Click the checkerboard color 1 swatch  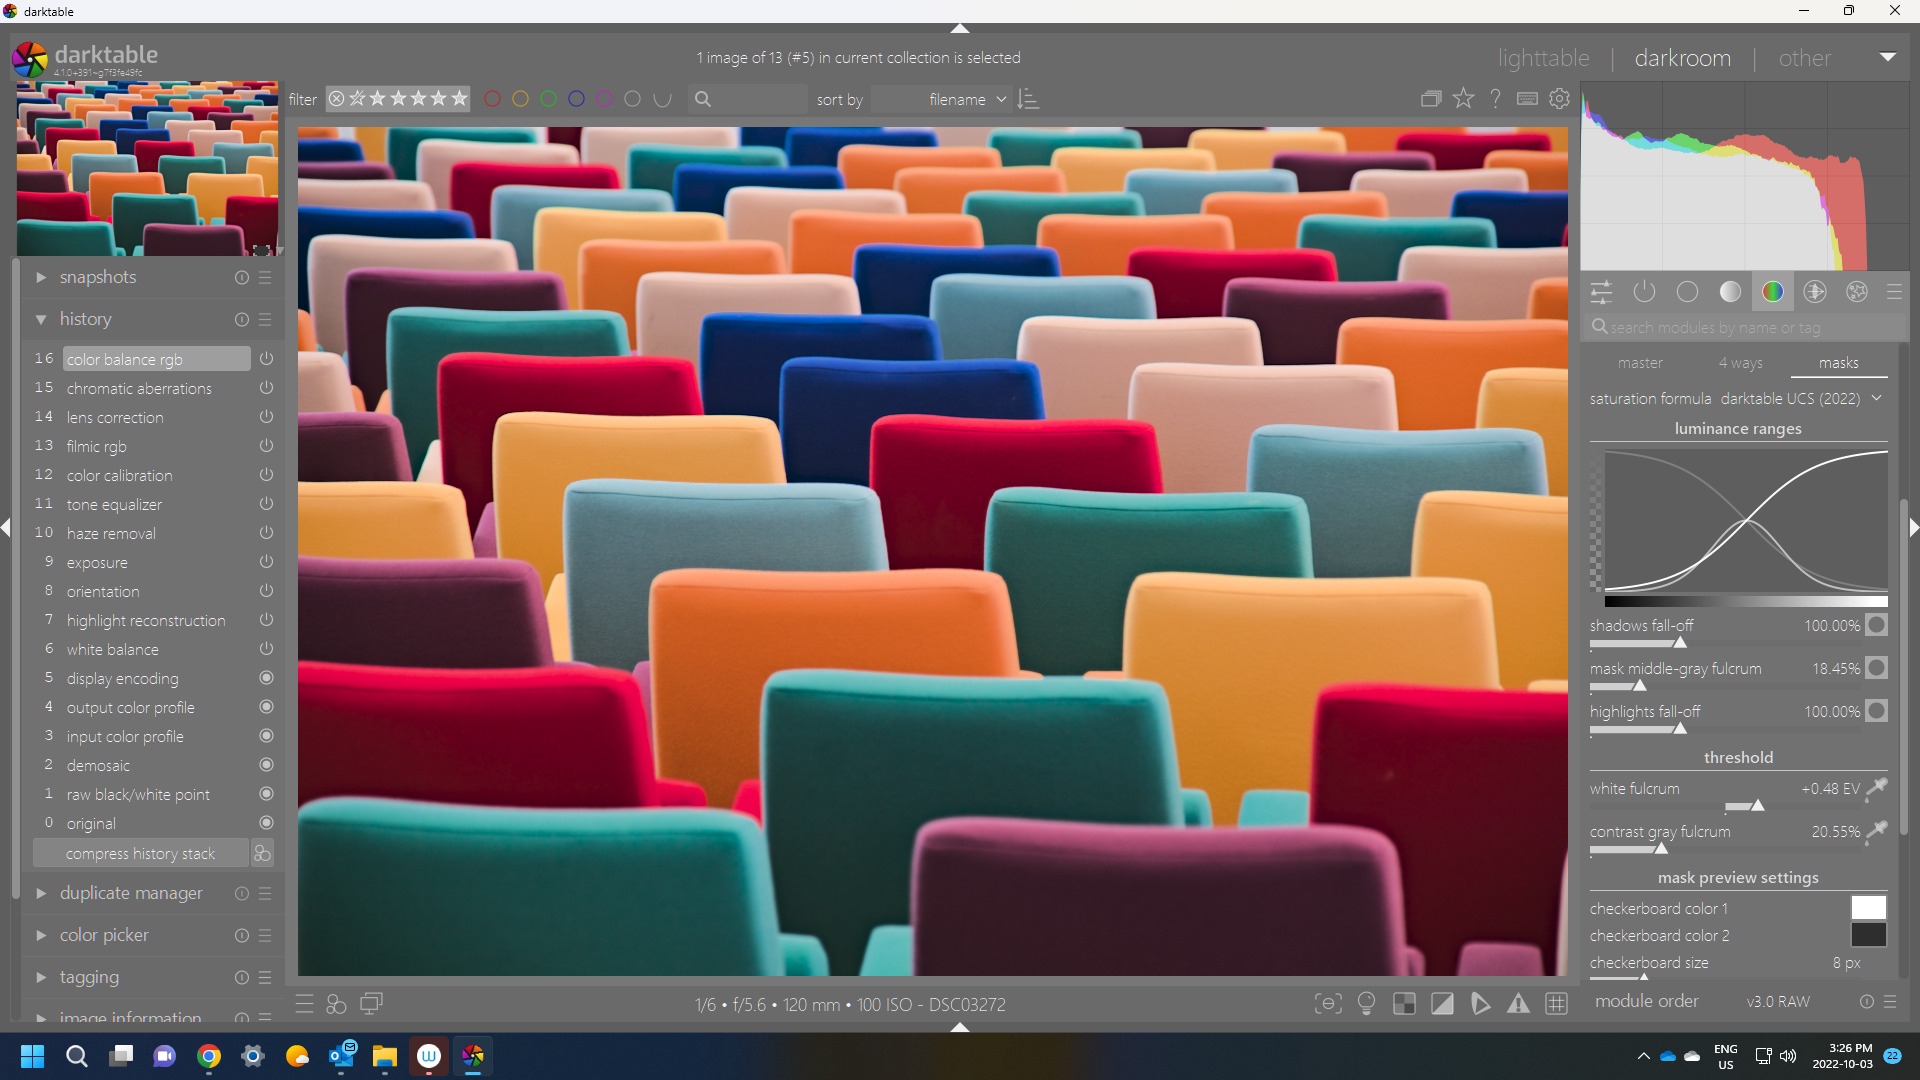[1867, 908]
